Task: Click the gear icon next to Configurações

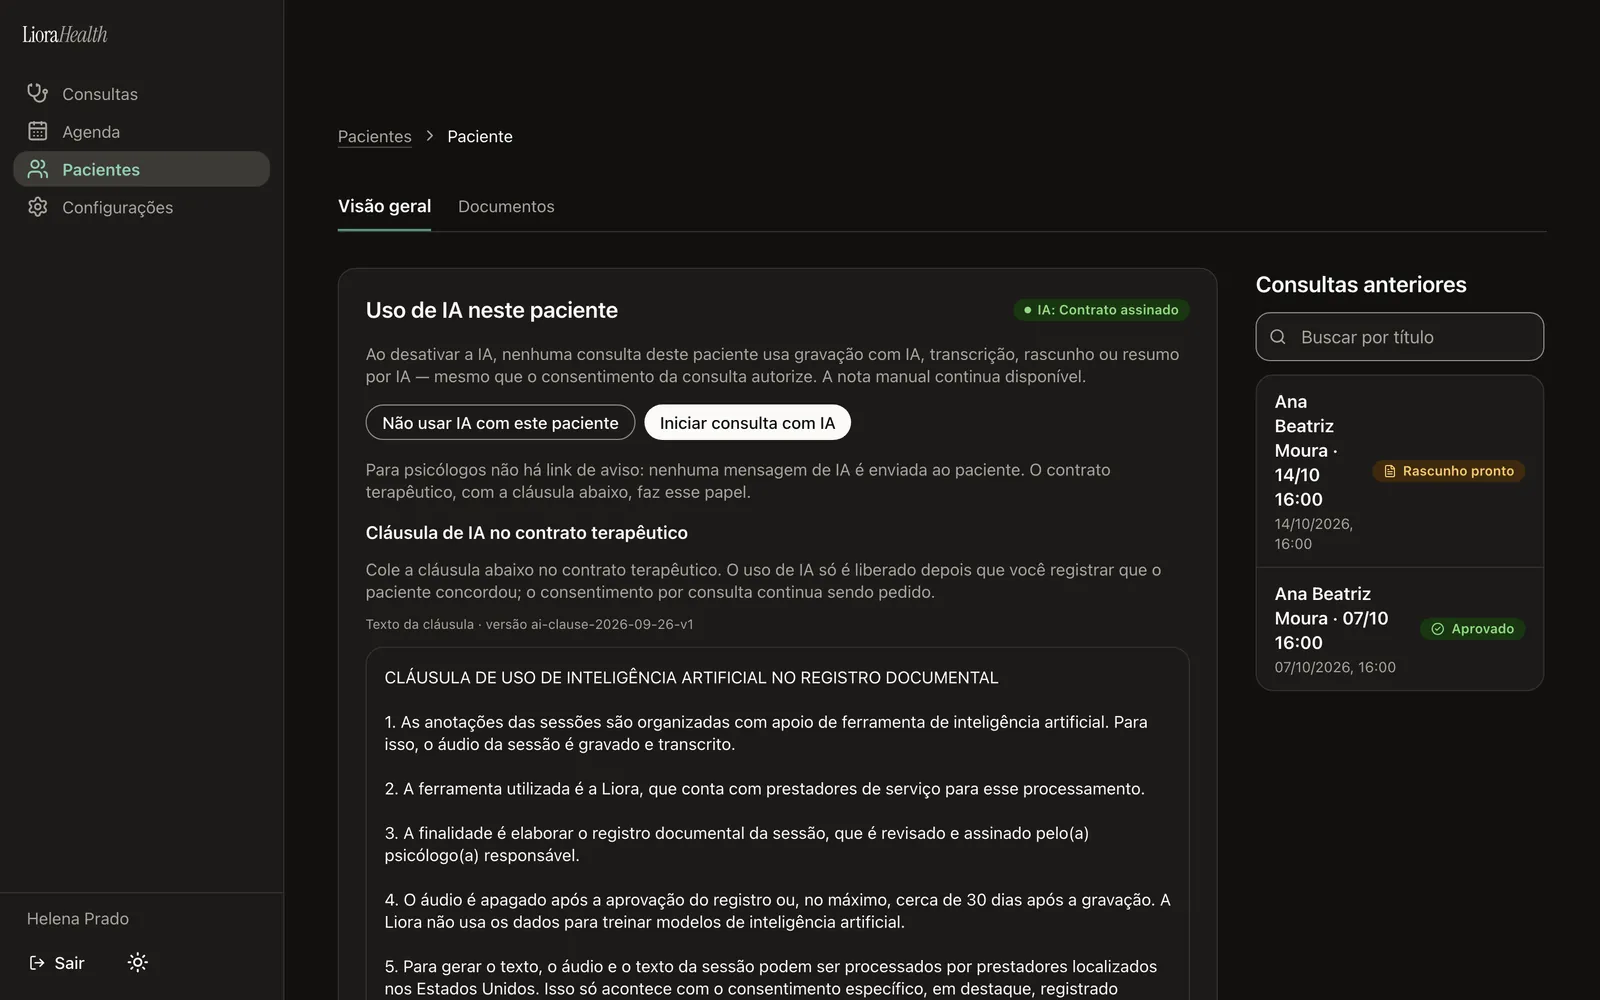Action: click(38, 207)
